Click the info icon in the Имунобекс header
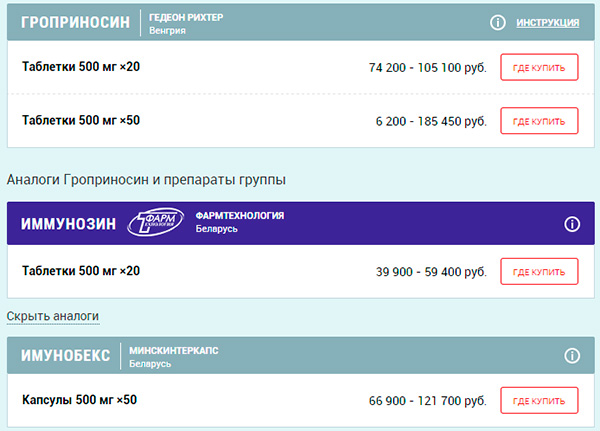The width and height of the screenshot is (600, 431). click(572, 356)
